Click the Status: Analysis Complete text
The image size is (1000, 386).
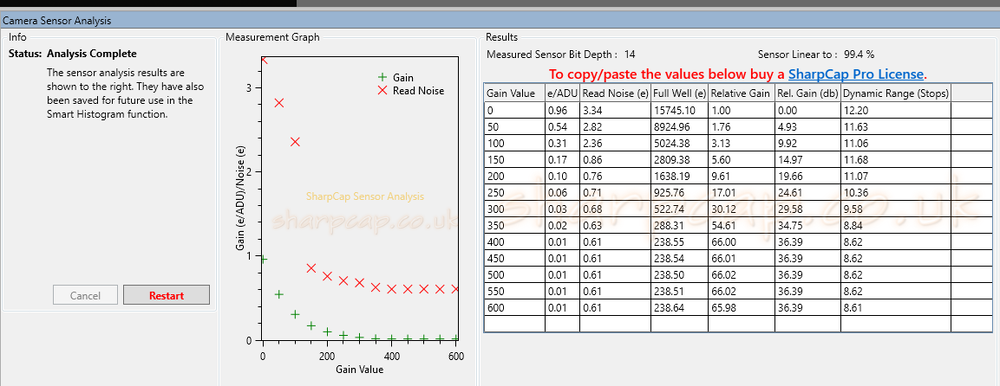[73, 54]
